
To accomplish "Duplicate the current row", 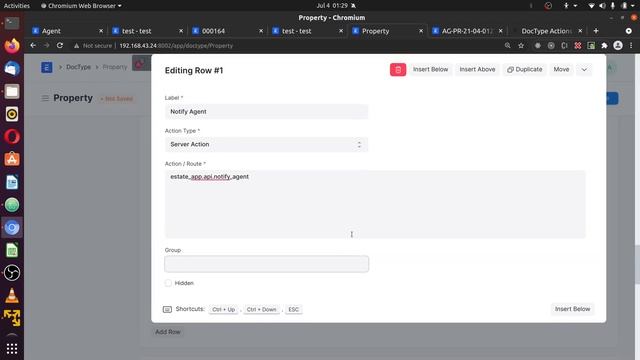I will 524,69.
